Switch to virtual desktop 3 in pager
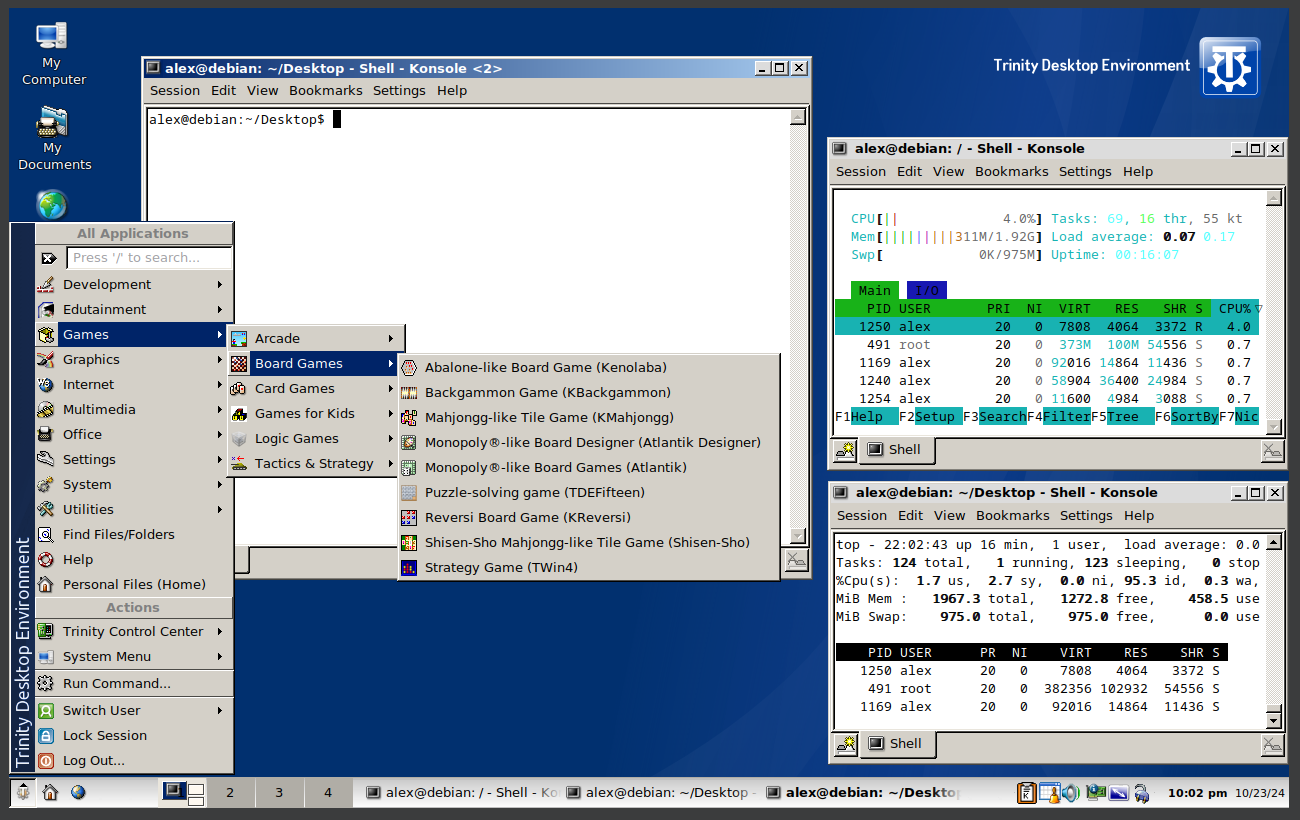This screenshot has width=1300, height=820. 279,792
